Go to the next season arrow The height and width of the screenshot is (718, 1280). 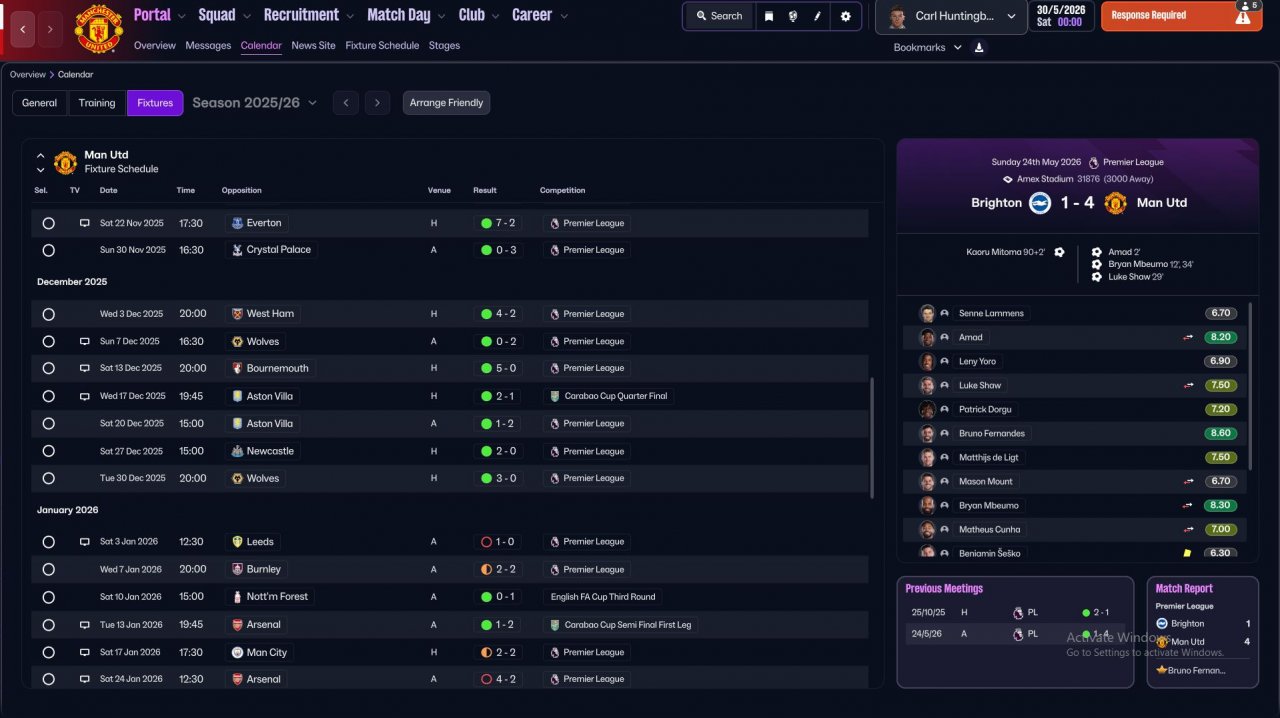(x=377, y=103)
